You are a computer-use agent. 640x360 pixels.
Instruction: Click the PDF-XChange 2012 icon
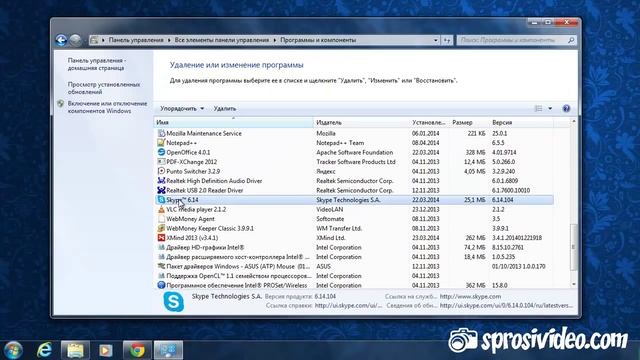161,162
